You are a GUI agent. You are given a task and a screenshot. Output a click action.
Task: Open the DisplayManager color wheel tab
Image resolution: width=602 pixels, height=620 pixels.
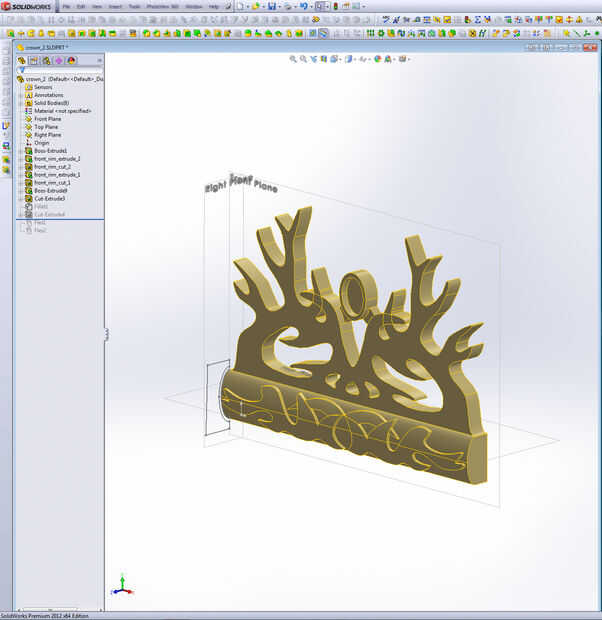71,60
